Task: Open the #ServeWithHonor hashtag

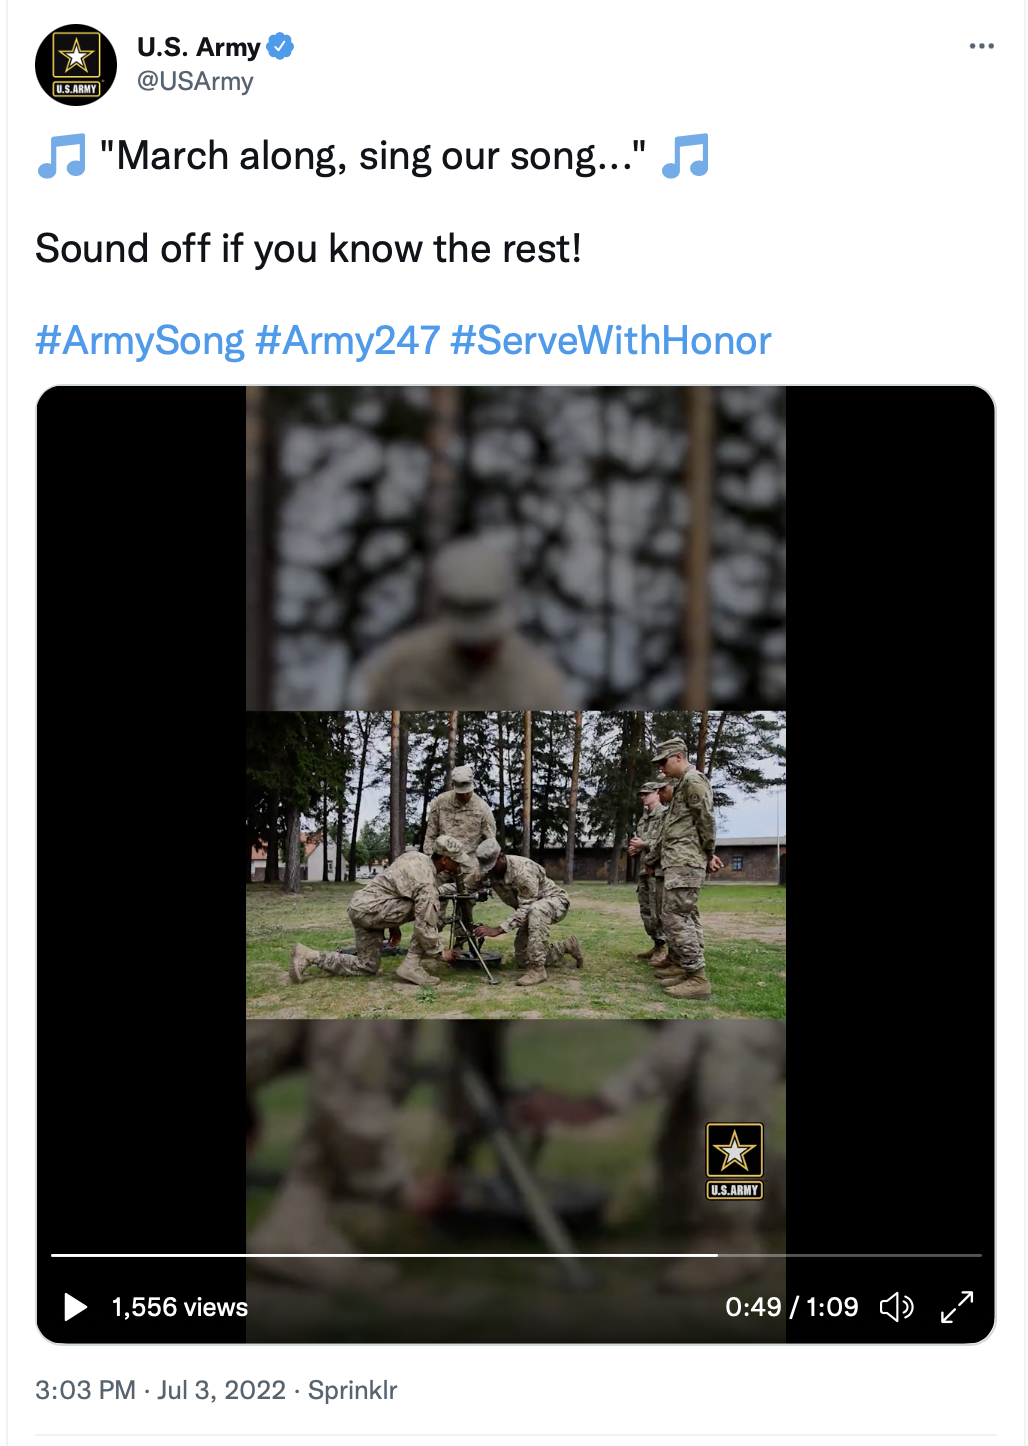Action: pos(610,341)
